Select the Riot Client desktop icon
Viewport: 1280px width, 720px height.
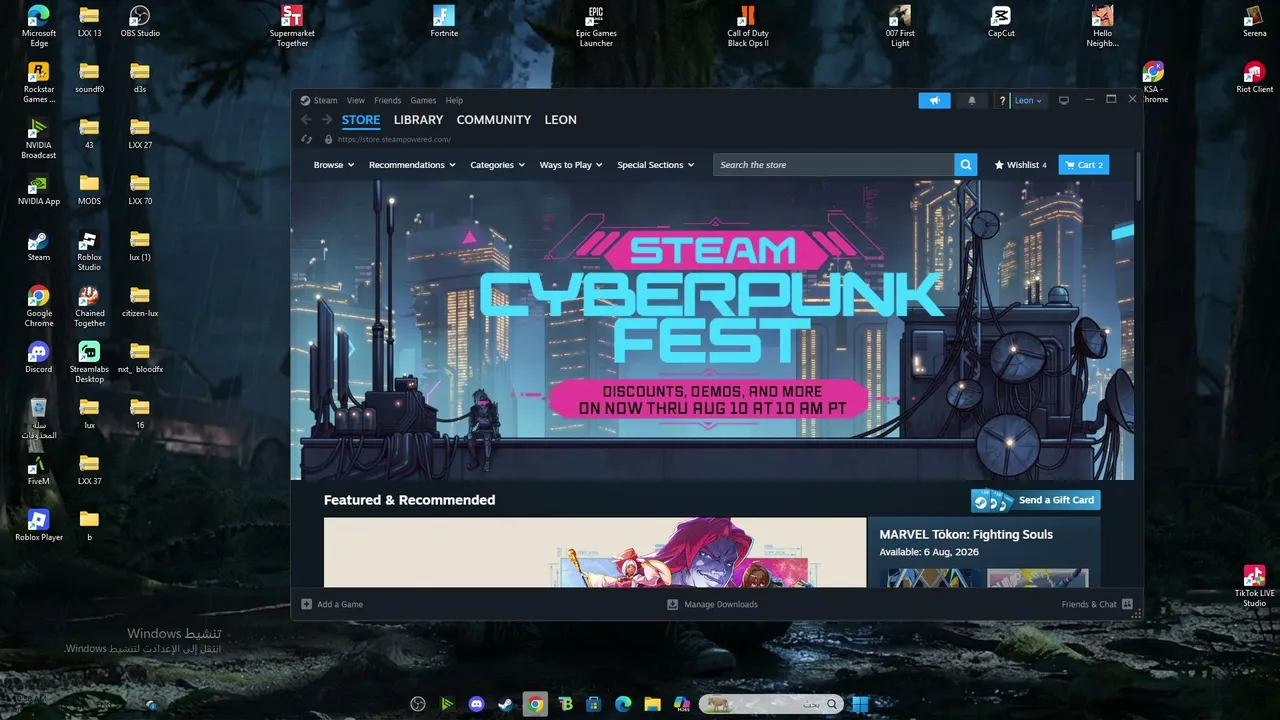click(x=1254, y=78)
